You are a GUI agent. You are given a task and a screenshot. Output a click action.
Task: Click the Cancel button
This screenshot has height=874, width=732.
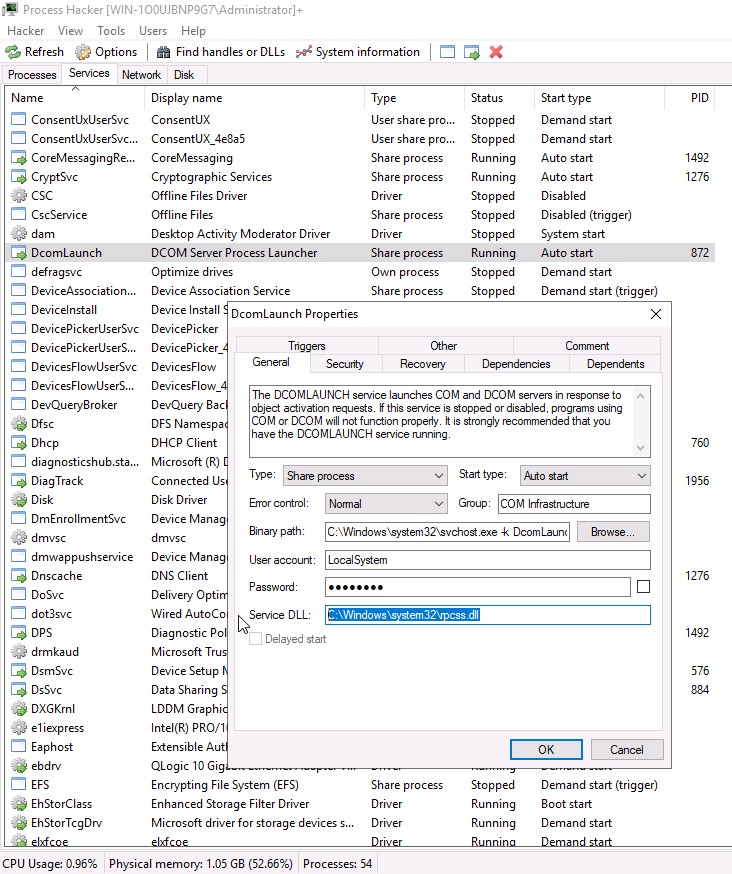click(x=627, y=750)
